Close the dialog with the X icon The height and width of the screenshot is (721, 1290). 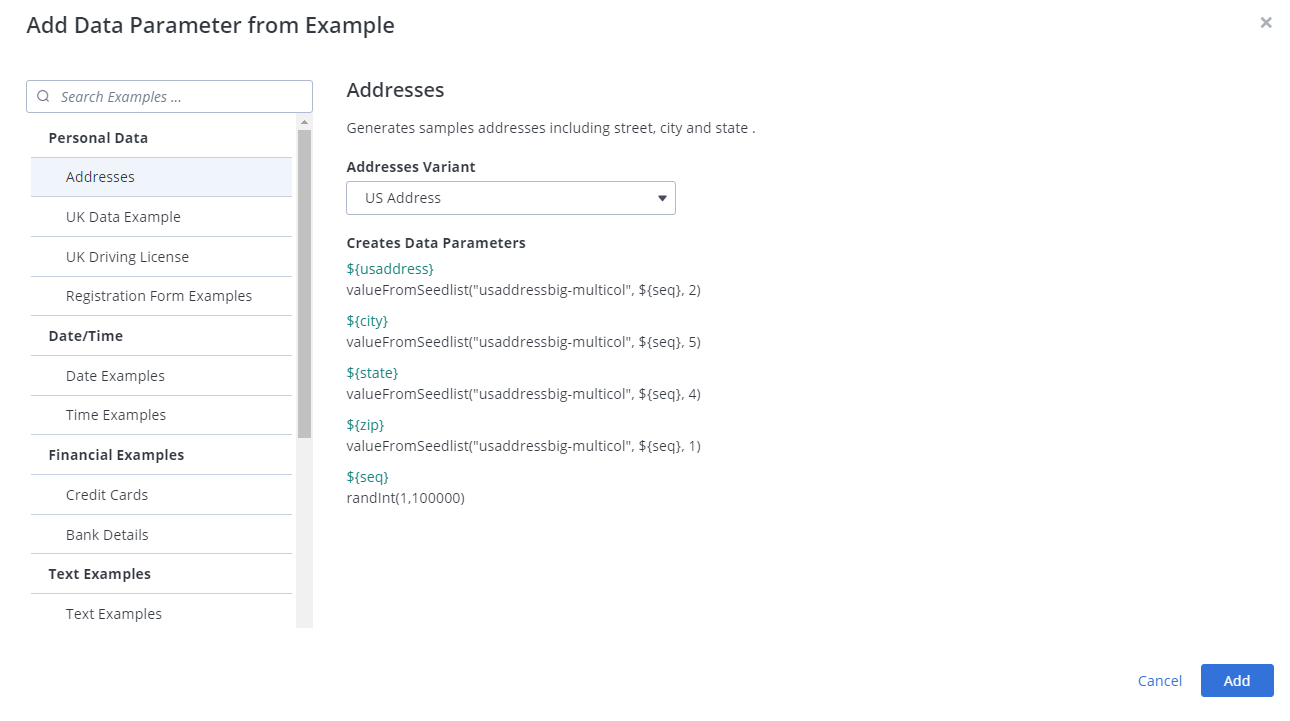1266,23
